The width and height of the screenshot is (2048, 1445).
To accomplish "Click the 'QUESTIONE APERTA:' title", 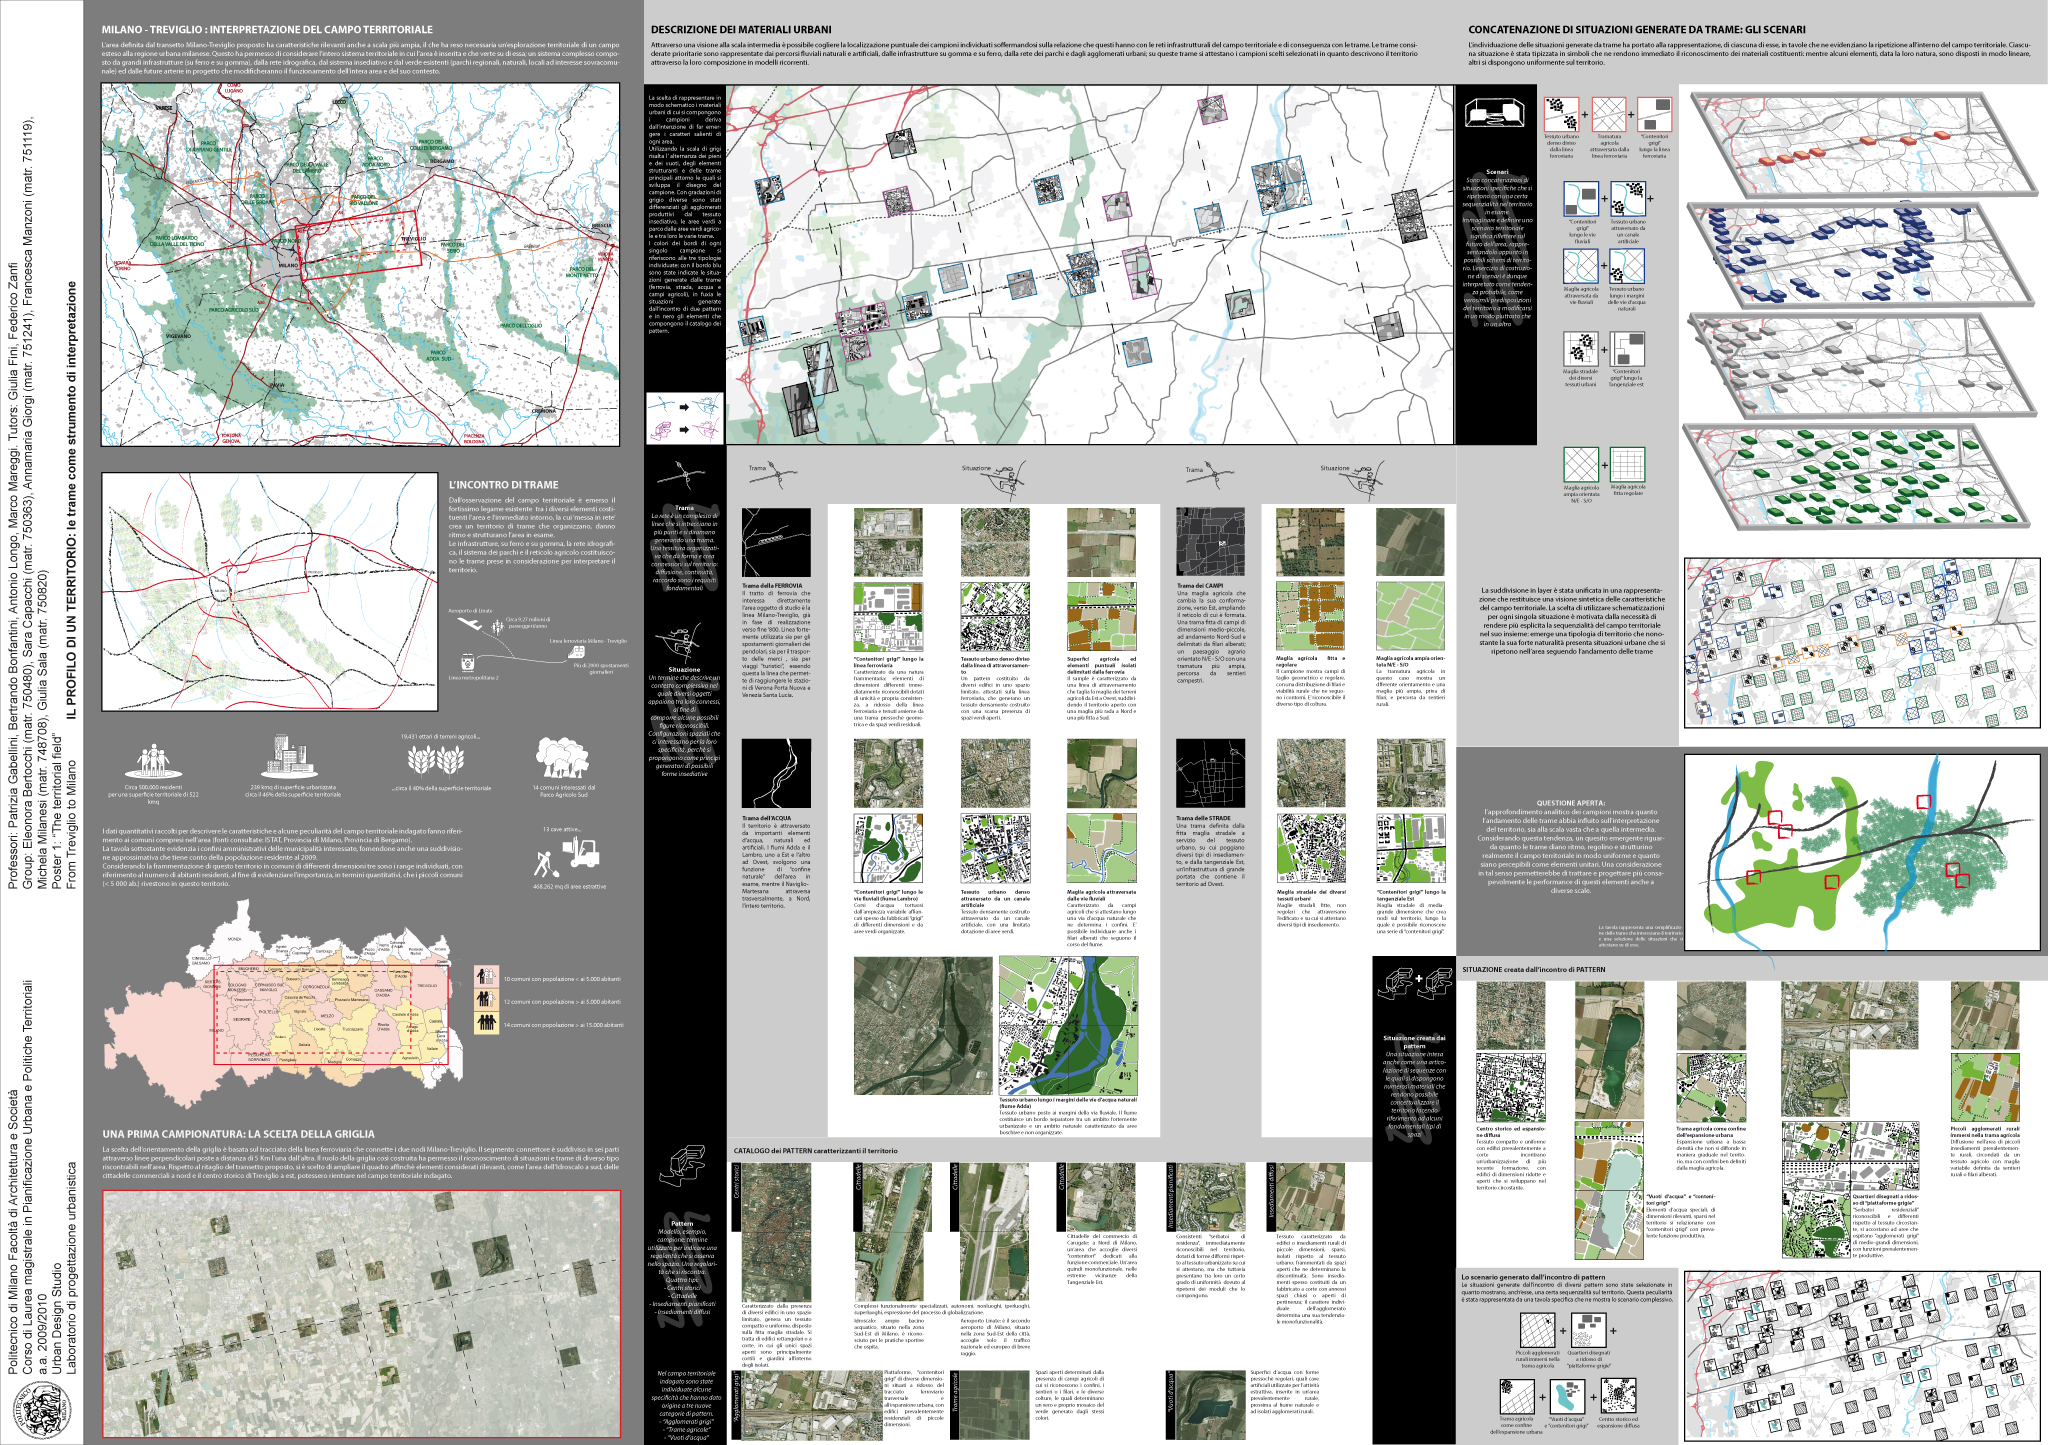I will [1570, 803].
